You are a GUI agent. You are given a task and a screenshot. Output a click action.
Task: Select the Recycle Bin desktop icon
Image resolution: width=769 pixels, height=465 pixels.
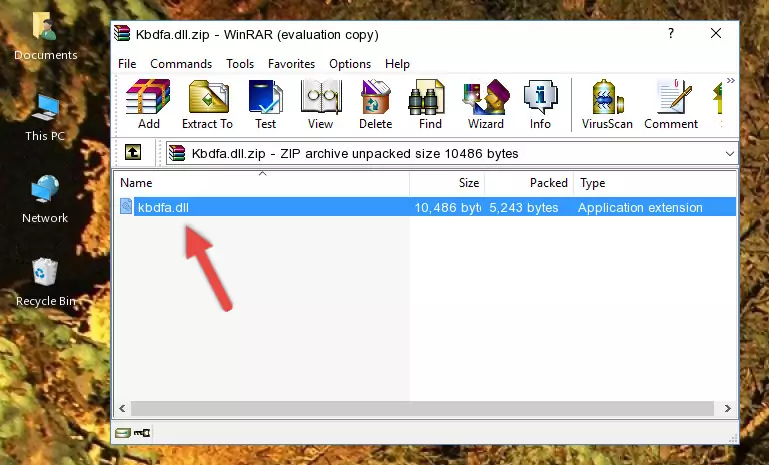(x=46, y=282)
